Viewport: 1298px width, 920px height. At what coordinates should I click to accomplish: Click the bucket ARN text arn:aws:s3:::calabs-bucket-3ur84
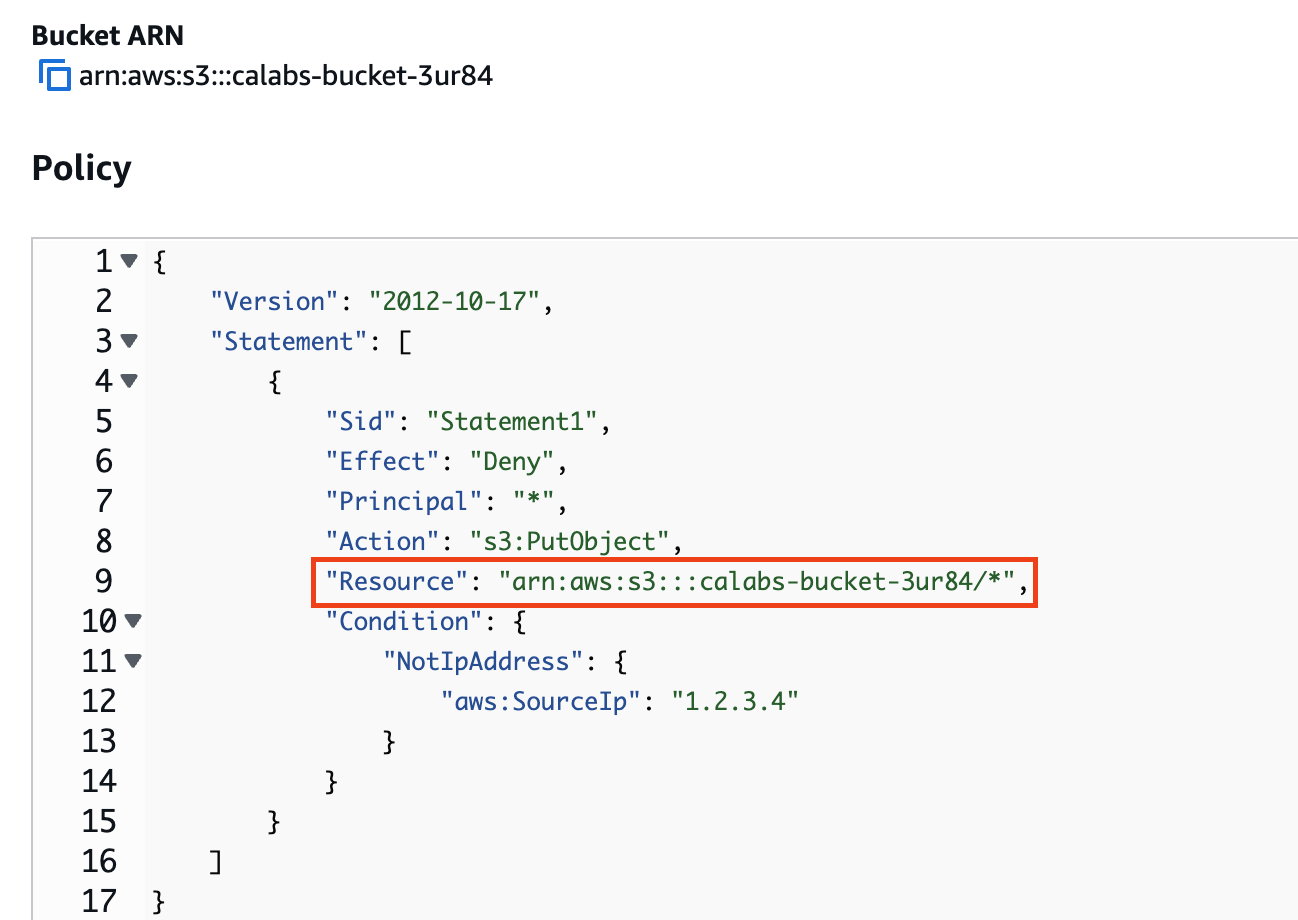tap(285, 76)
